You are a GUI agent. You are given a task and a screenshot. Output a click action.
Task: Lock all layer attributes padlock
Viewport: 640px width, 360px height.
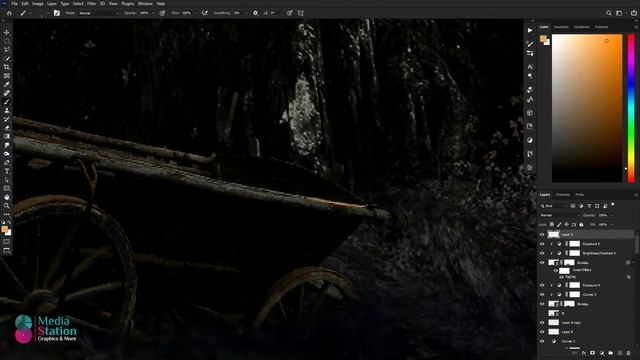[581, 224]
